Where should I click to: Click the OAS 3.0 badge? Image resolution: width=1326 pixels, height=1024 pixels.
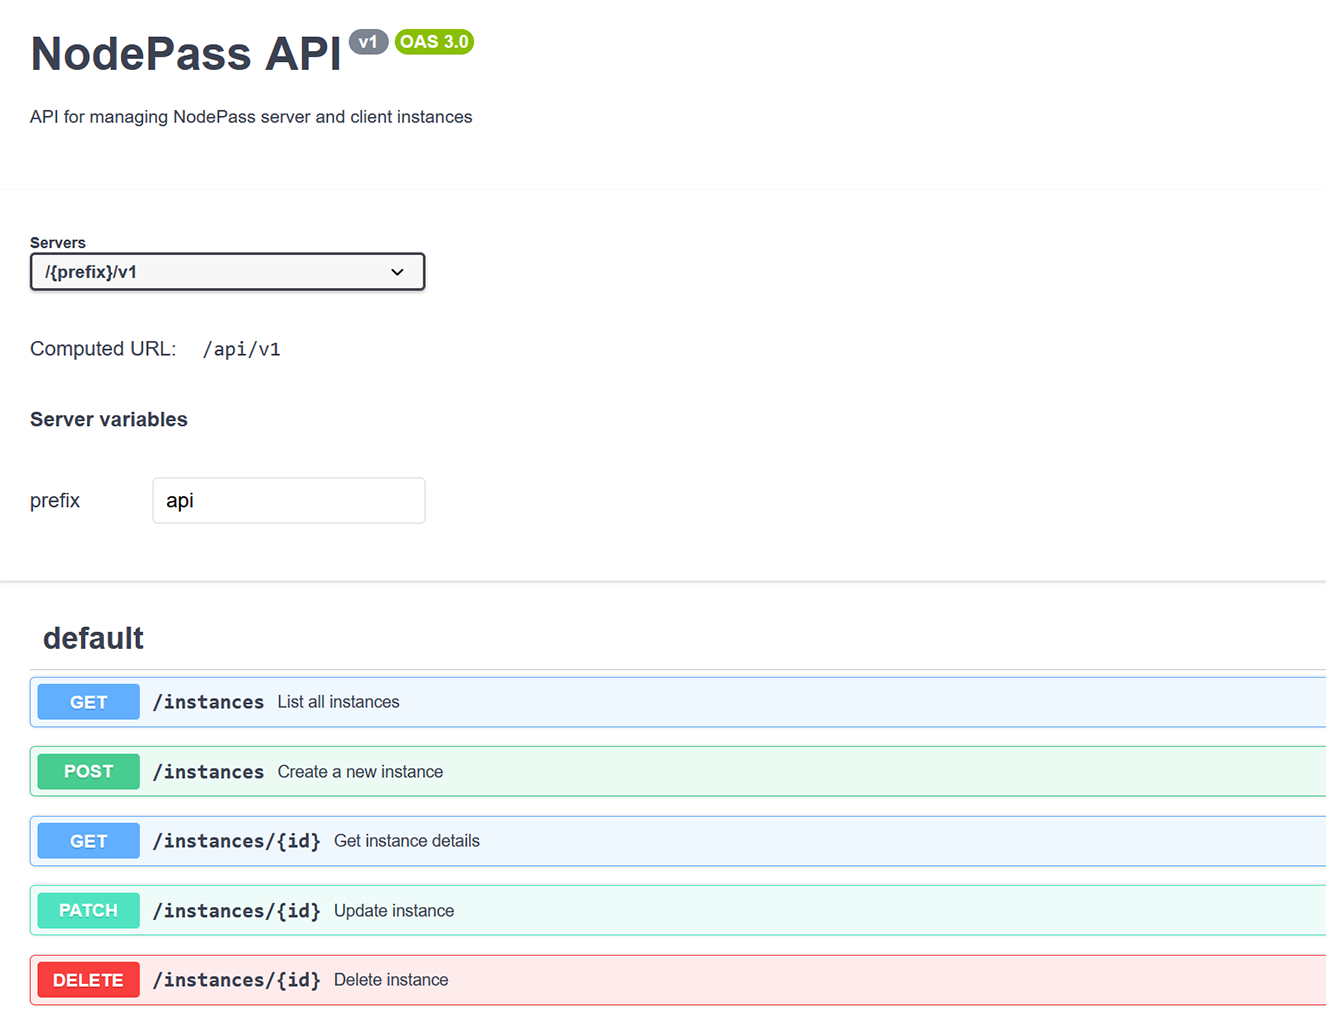coord(434,42)
